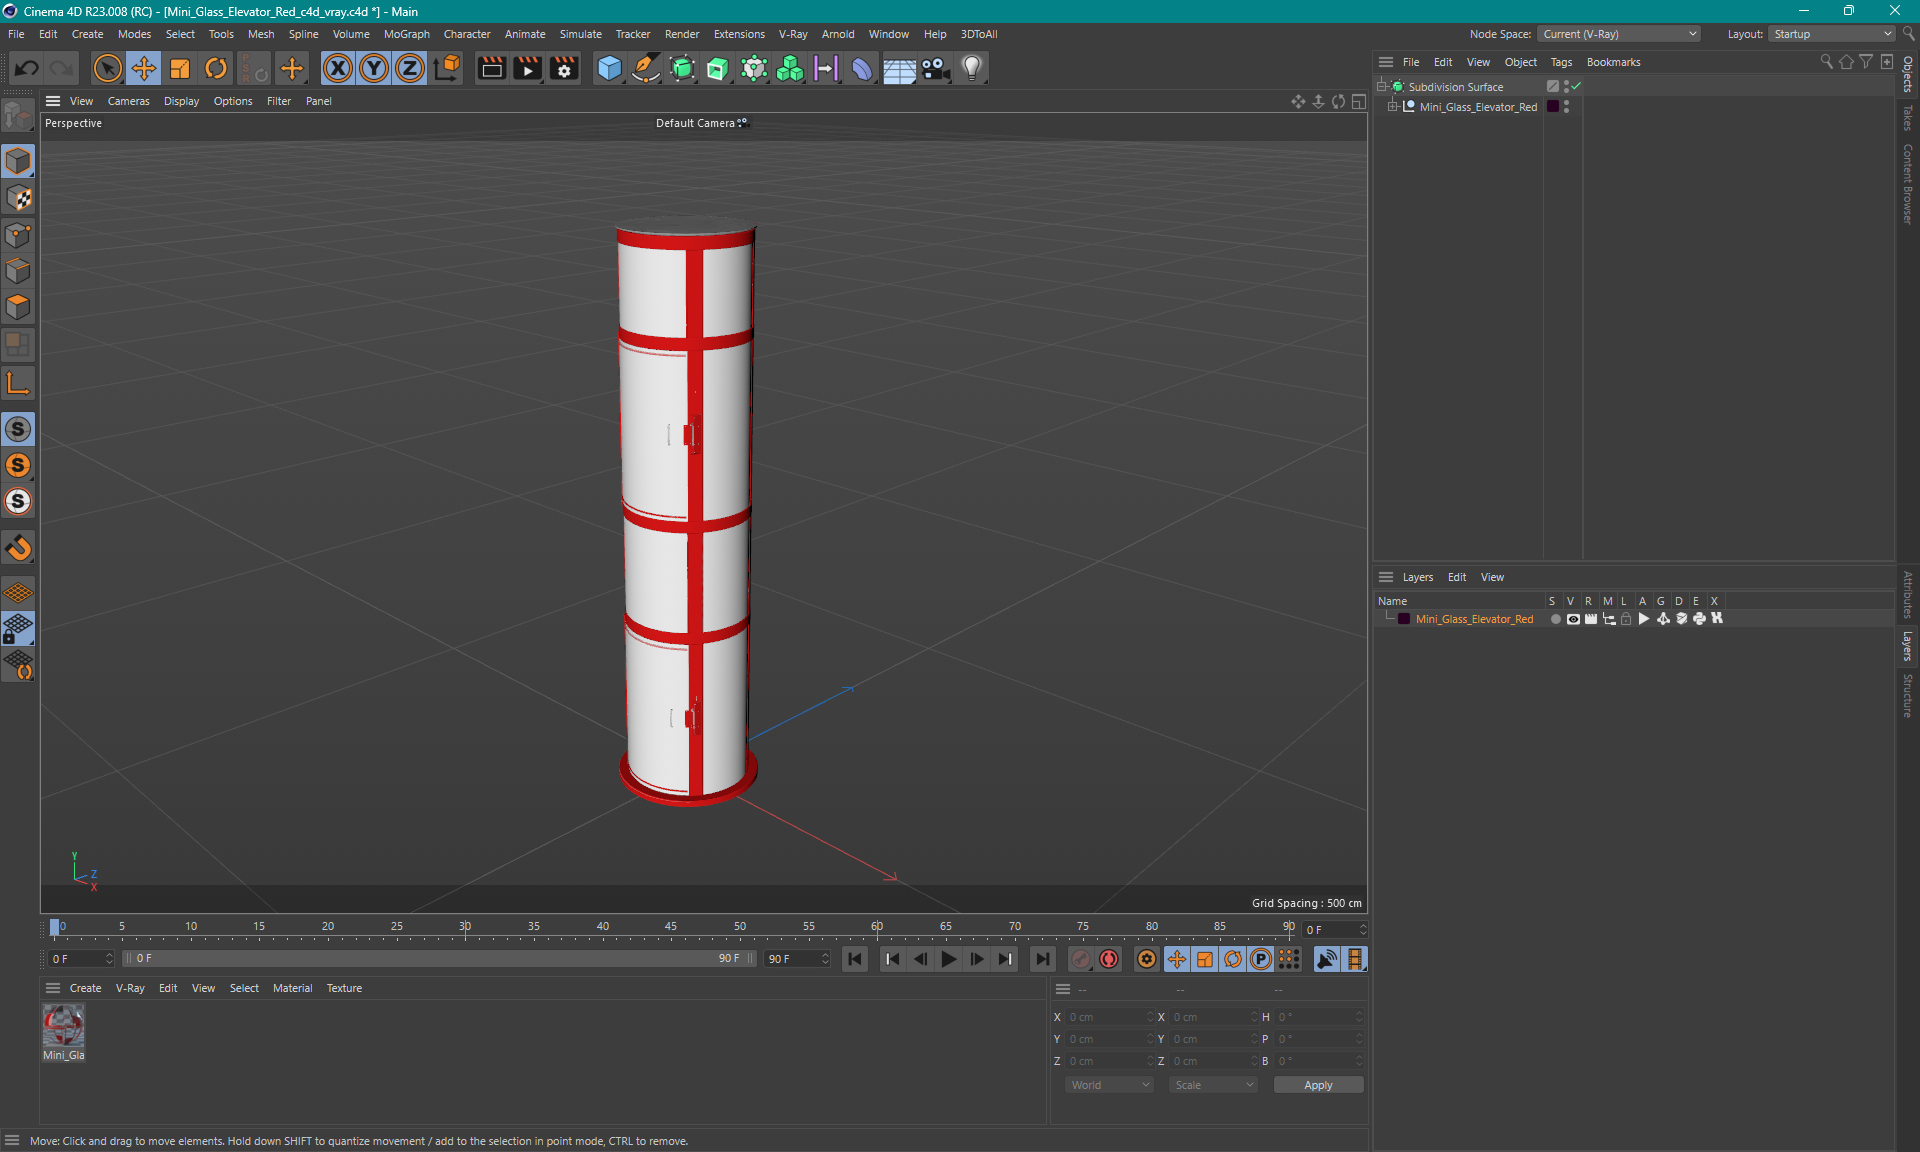Play animation forward

click(948, 959)
